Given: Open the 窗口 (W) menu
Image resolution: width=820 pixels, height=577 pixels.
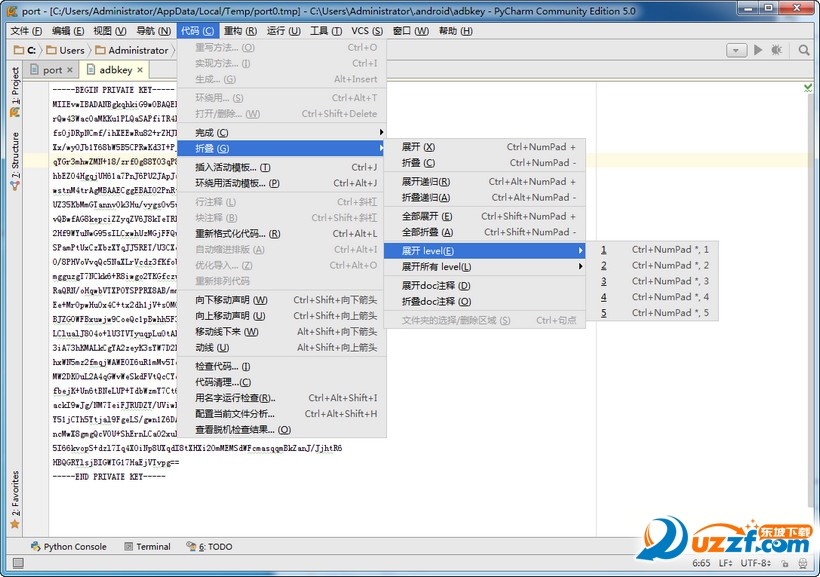Looking at the screenshot, I should pos(411,31).
